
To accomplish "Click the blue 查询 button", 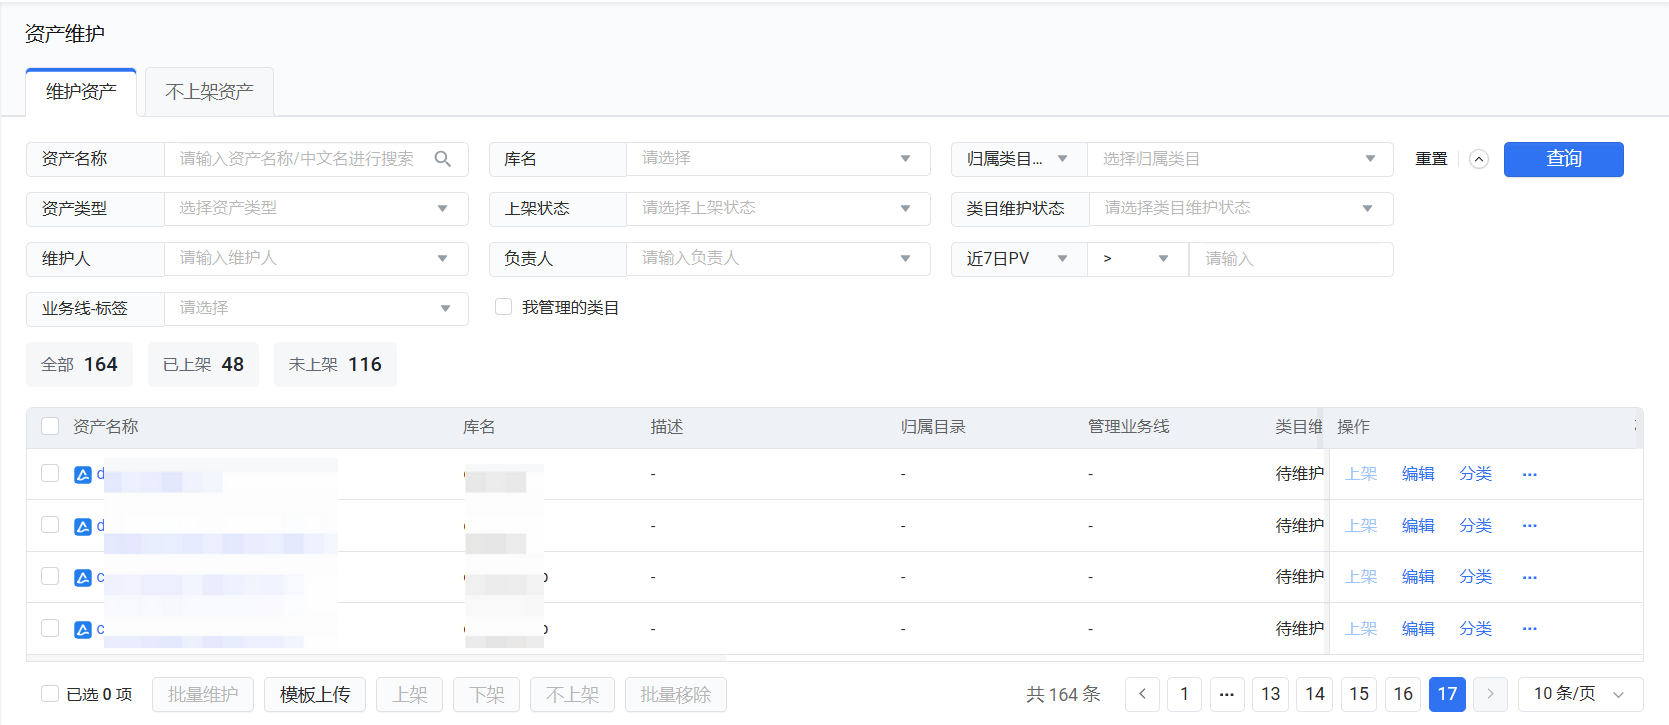I will click(x=1564, y=159).
